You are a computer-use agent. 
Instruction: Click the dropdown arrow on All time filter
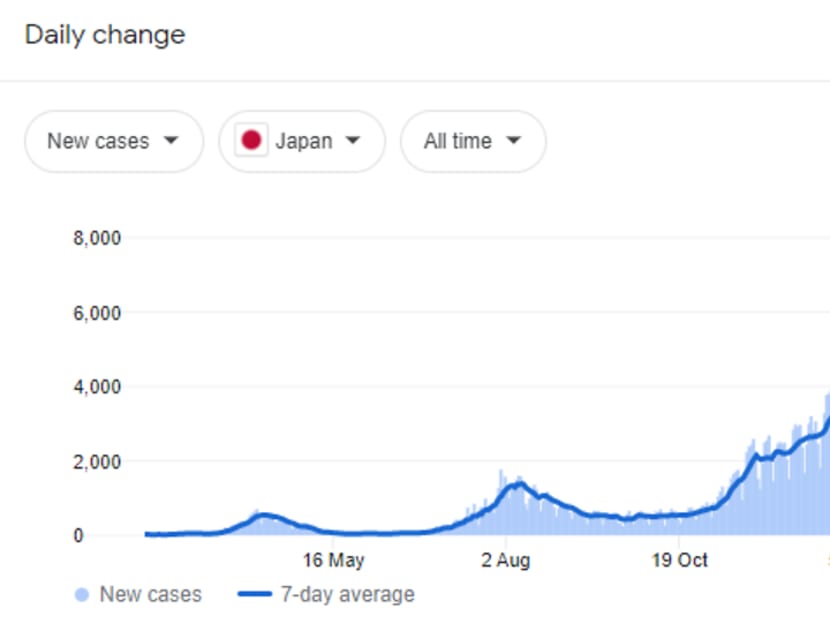click(513, 141)
